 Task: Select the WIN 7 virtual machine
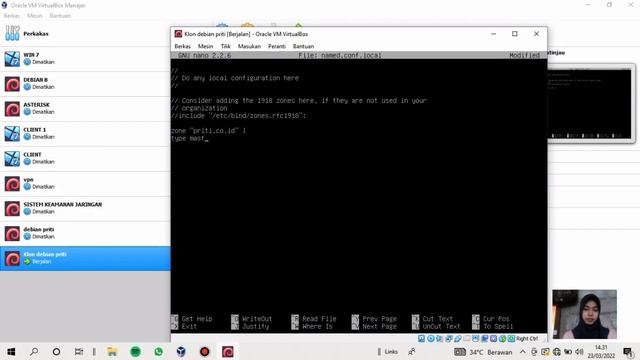pos(85,58)
